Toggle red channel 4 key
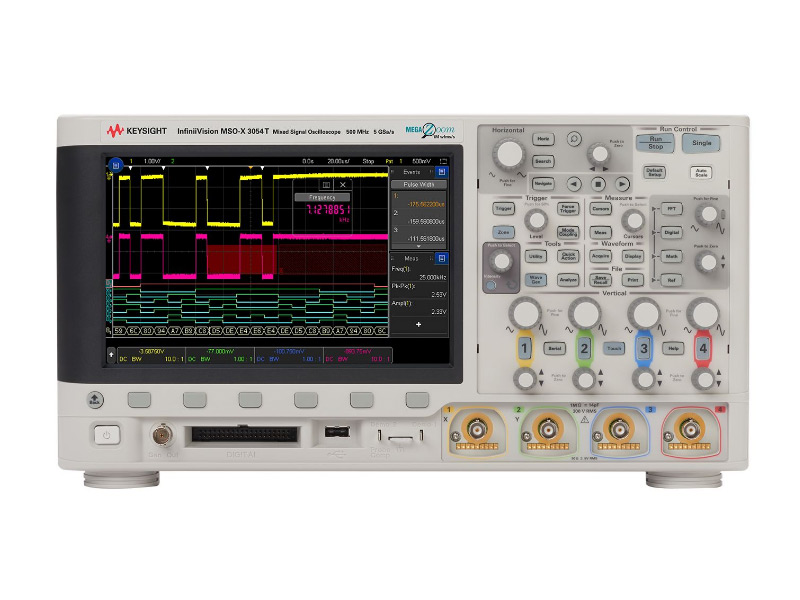Screen dimensions: 800x600 point(703,348)
